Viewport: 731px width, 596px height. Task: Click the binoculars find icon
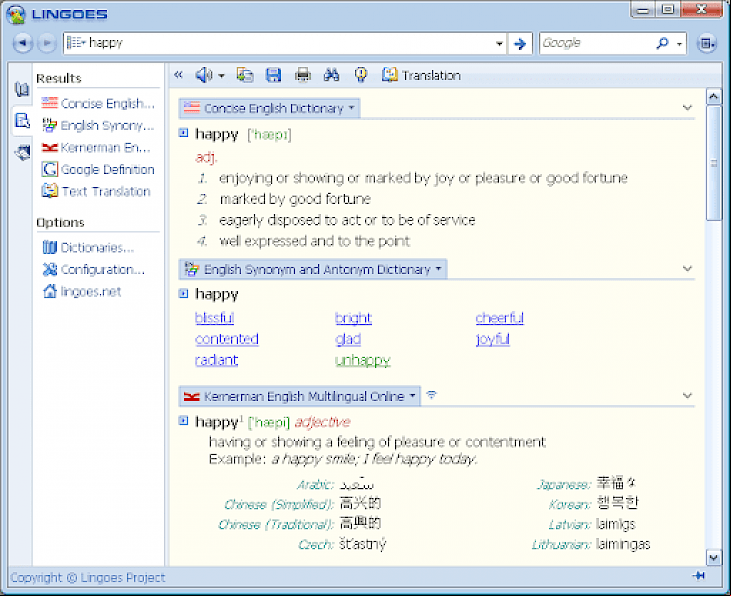(331, 75)
